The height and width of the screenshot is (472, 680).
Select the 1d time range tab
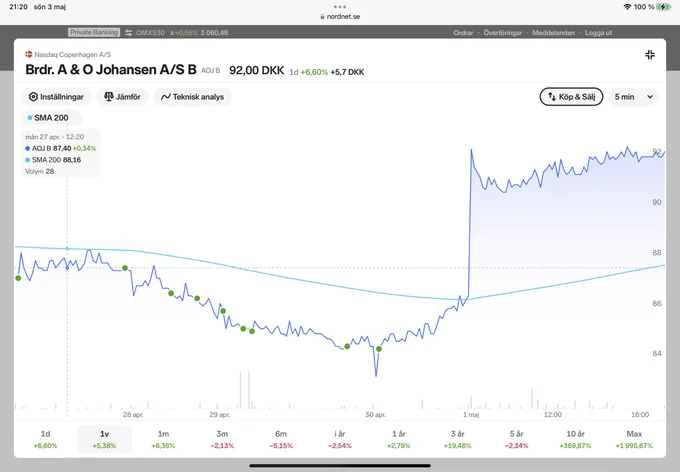click(x=46, y=439)
